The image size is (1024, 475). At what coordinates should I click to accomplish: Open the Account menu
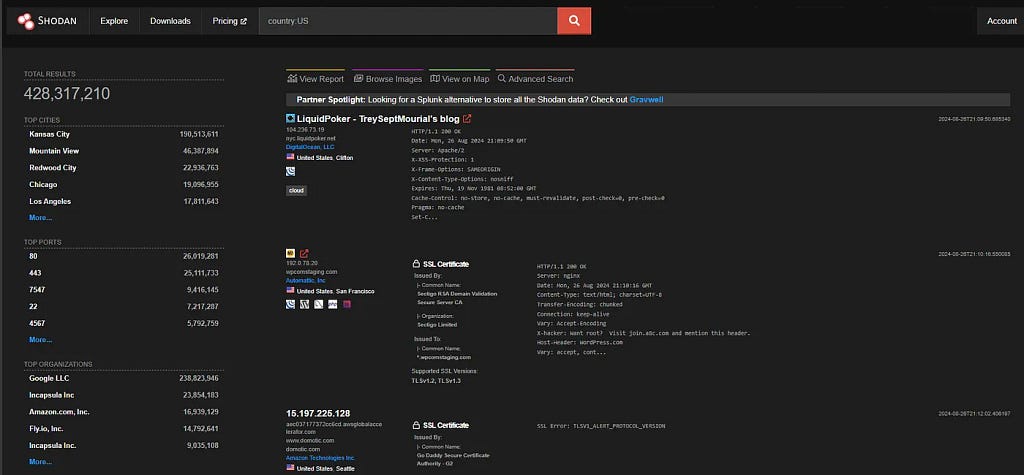tap(1001, 21)
